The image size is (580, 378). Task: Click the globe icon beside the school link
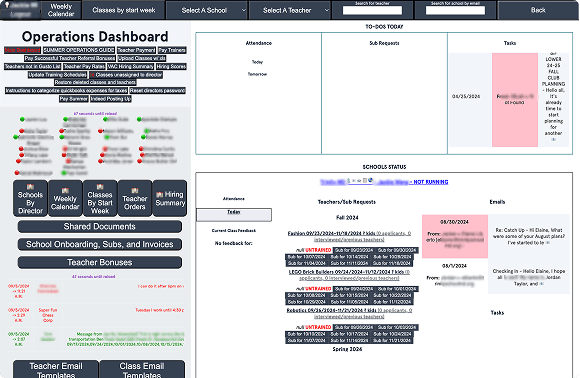370,180
